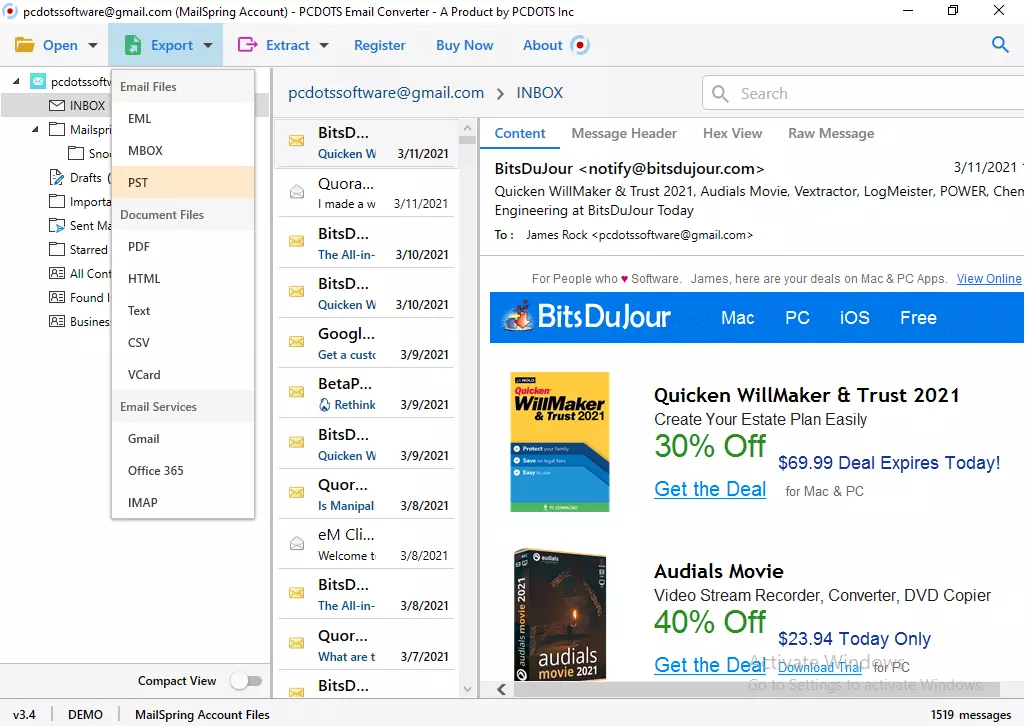Image resolution: width=1028 pixels, height=726 pixels.
Task: Click INBOX in the breadcrumb path
Action: [540, 92]
